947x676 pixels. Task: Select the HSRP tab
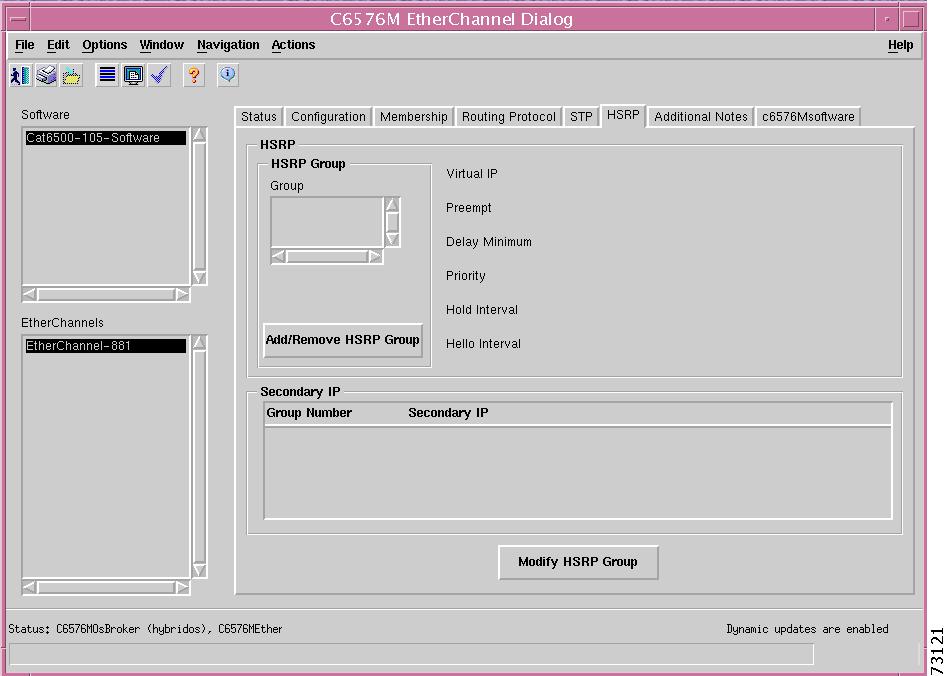click(623, 115)
